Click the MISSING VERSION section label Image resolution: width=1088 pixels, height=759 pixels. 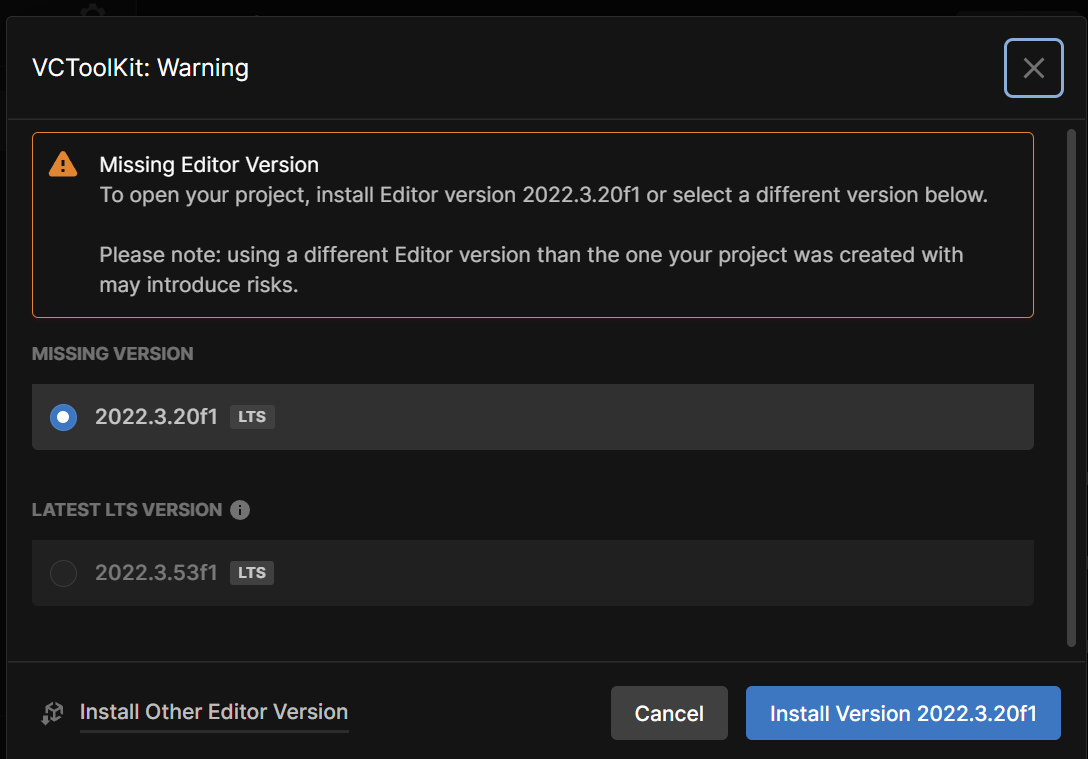click(x=112, y=354)
